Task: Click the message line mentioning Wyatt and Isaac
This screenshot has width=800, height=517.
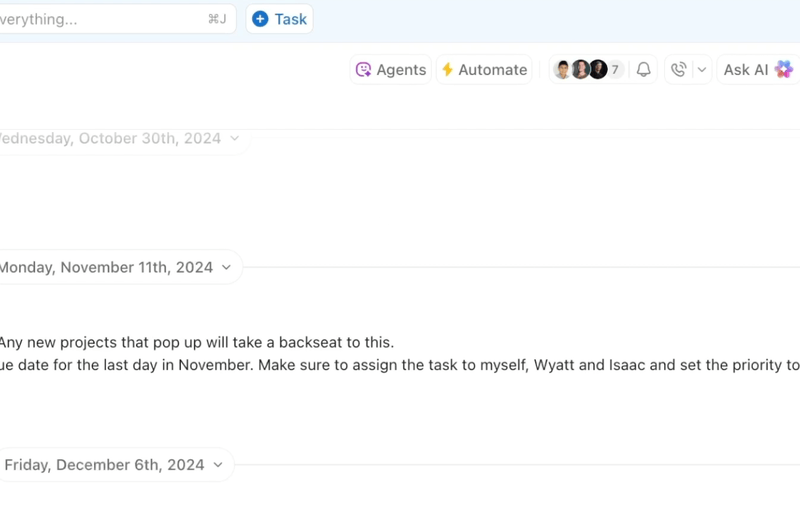Action: (400, 365)
